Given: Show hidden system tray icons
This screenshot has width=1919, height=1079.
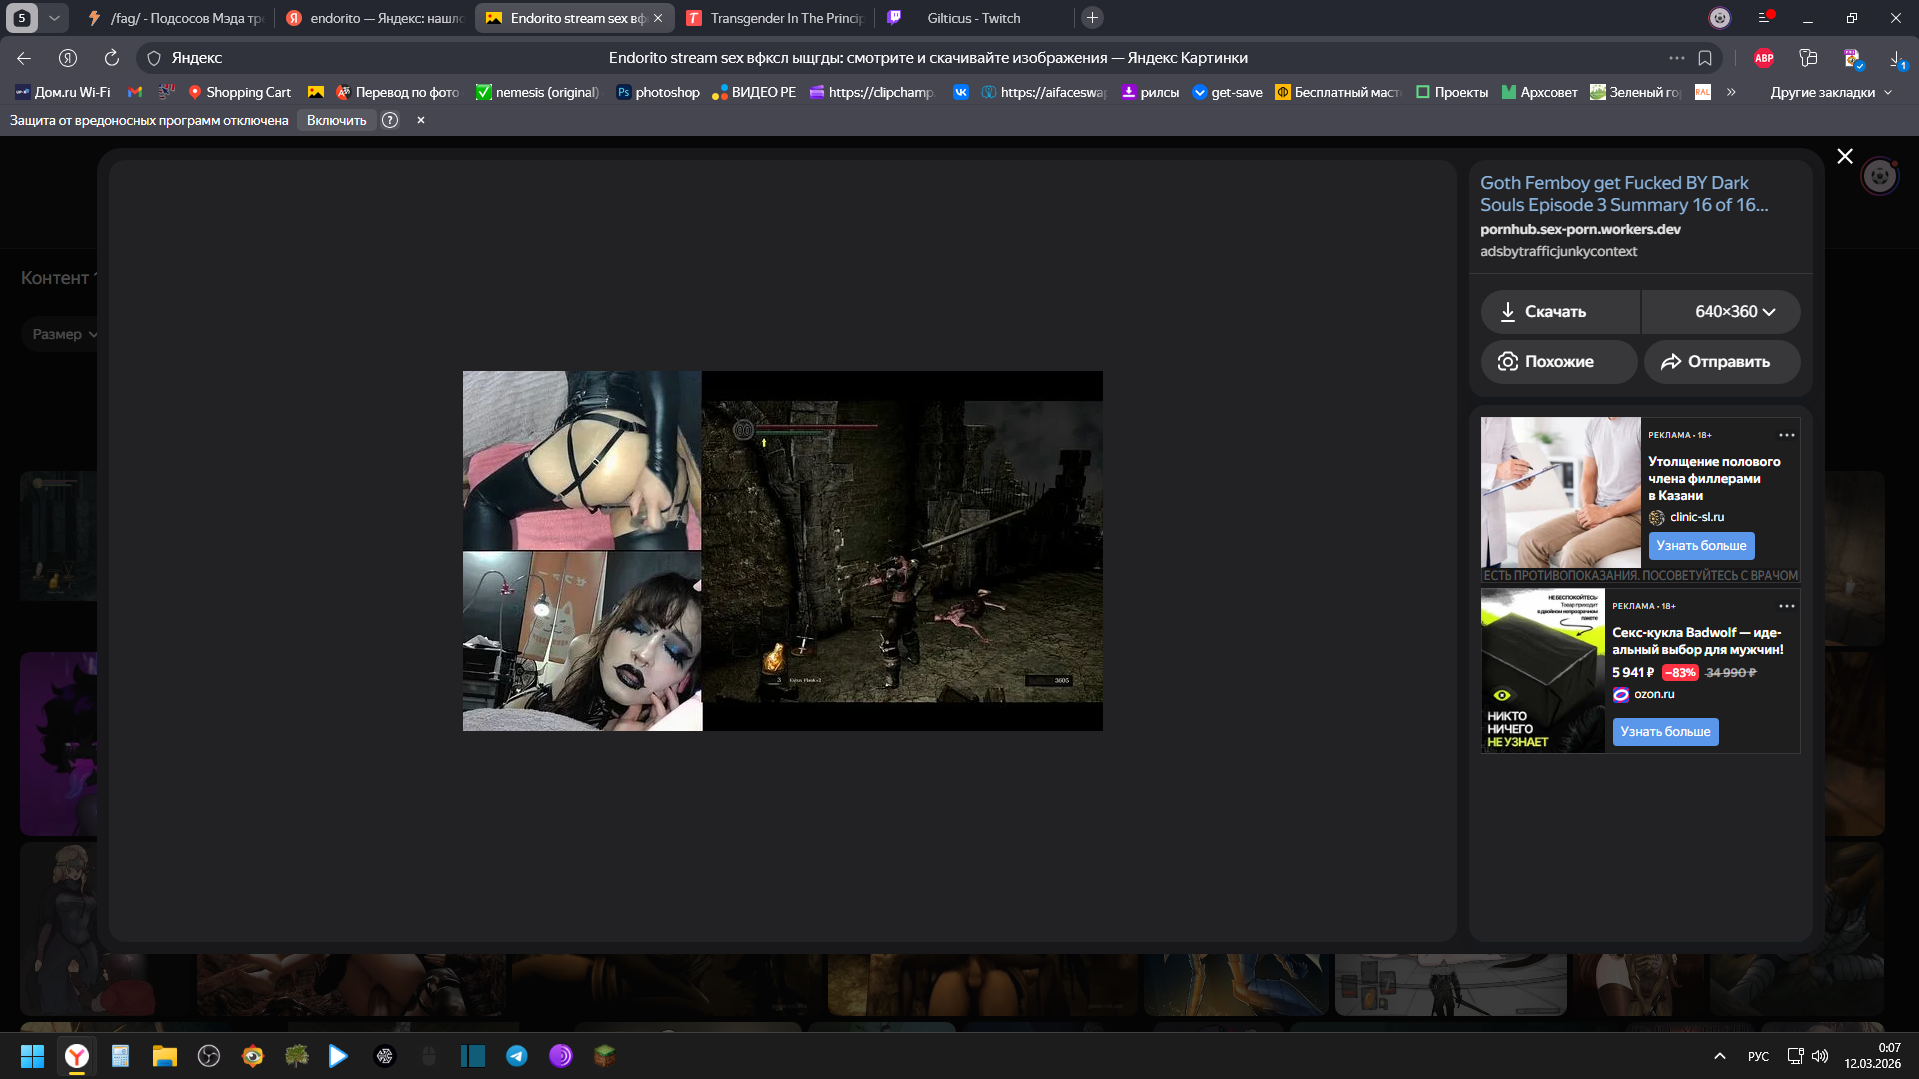Looking at the screenshot, I should (1720, 1056).
